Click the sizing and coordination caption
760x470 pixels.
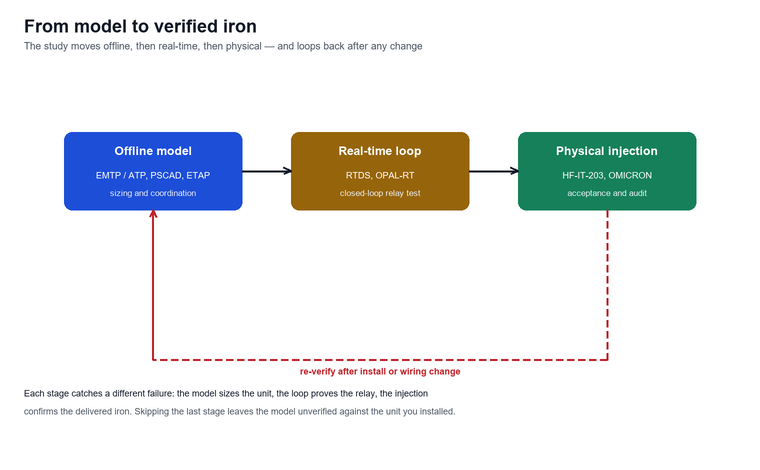pos(153,193)
